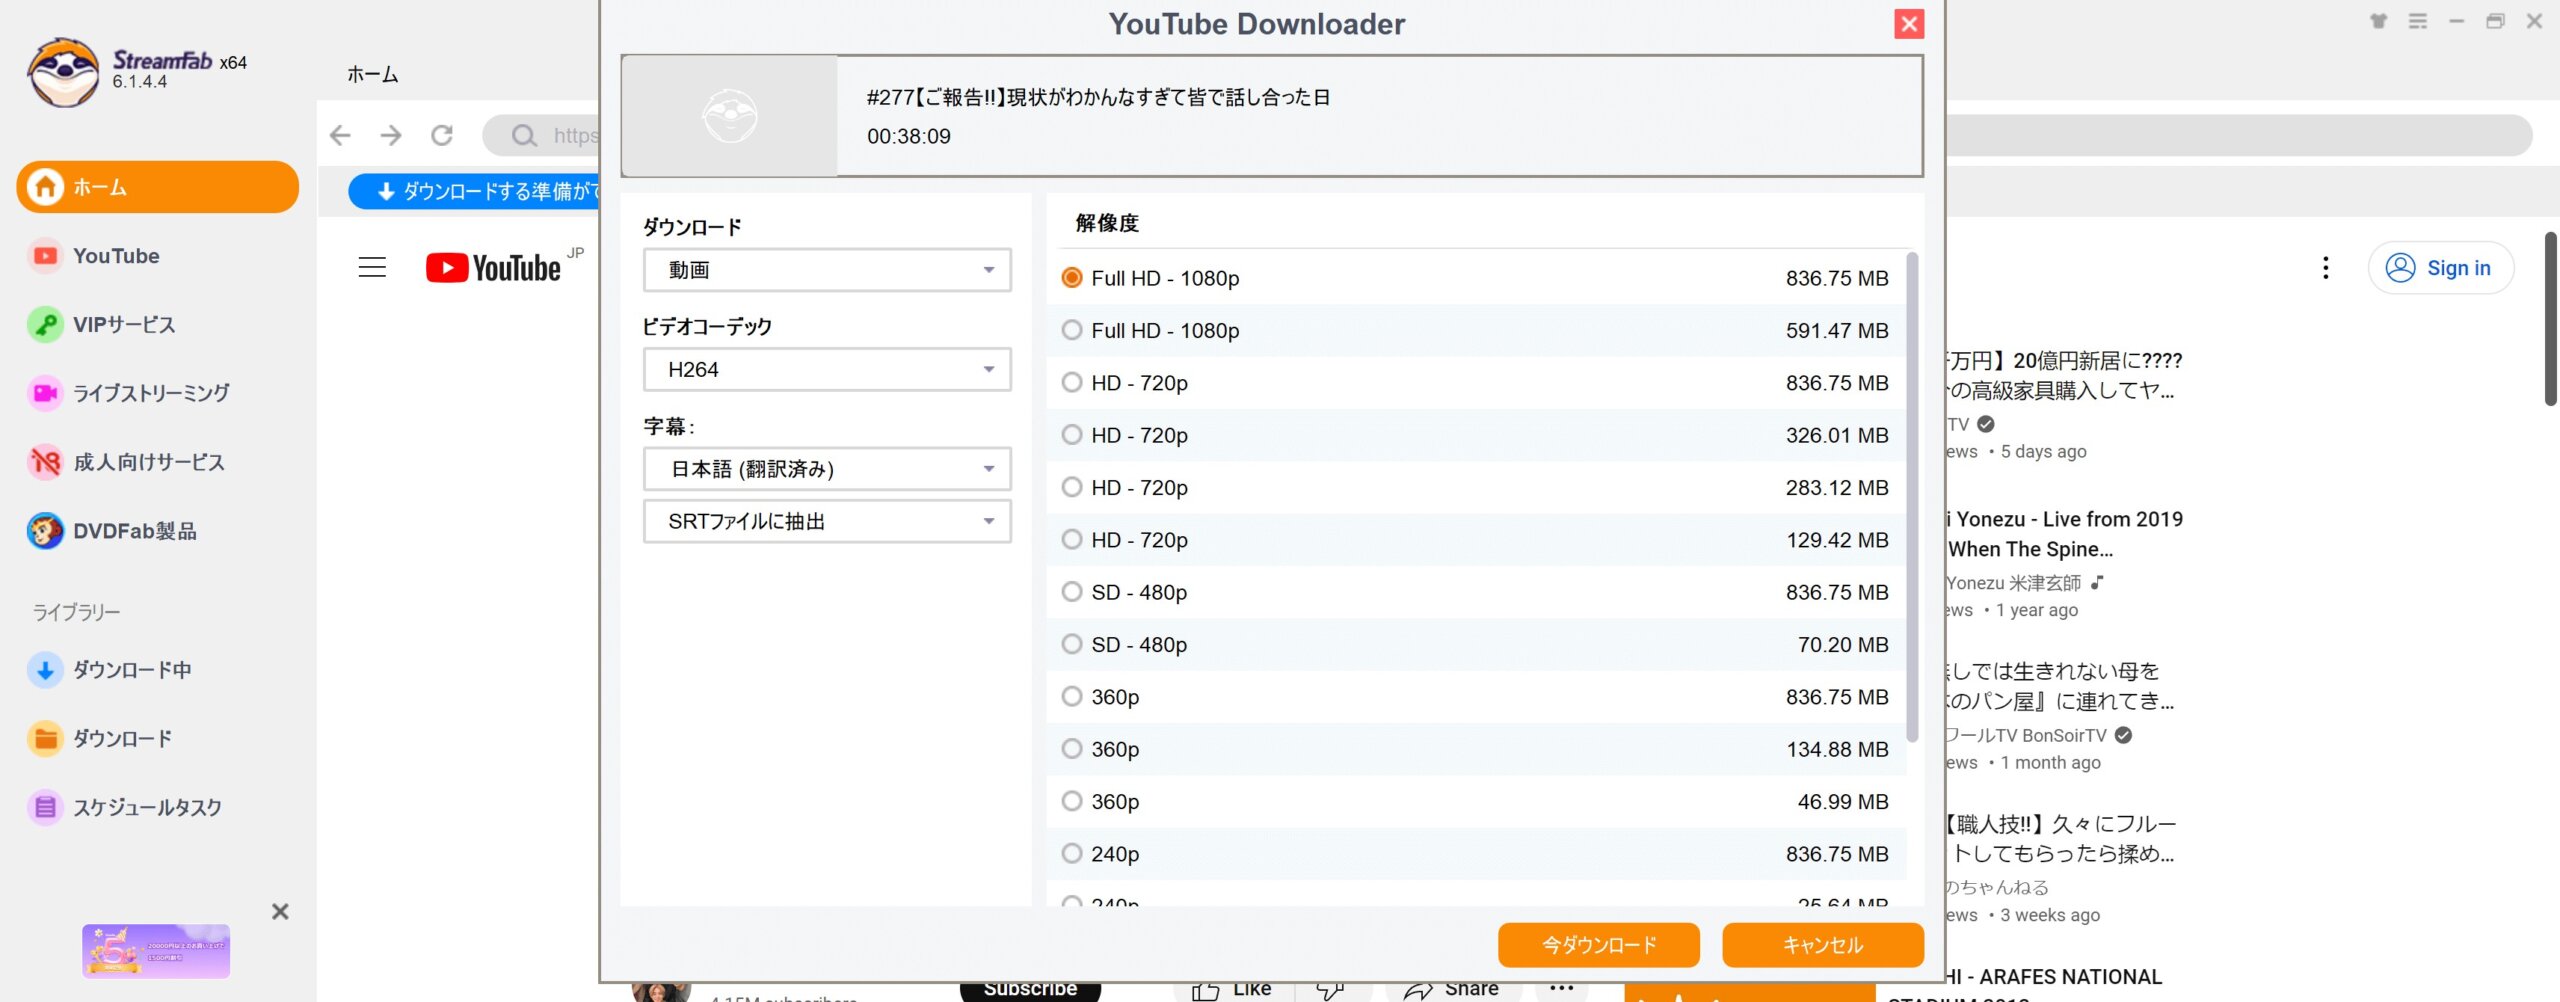The width and height of the screenshot is (2560, 1002).
Task: Click the ライブラリー section label
Action: 77,612
